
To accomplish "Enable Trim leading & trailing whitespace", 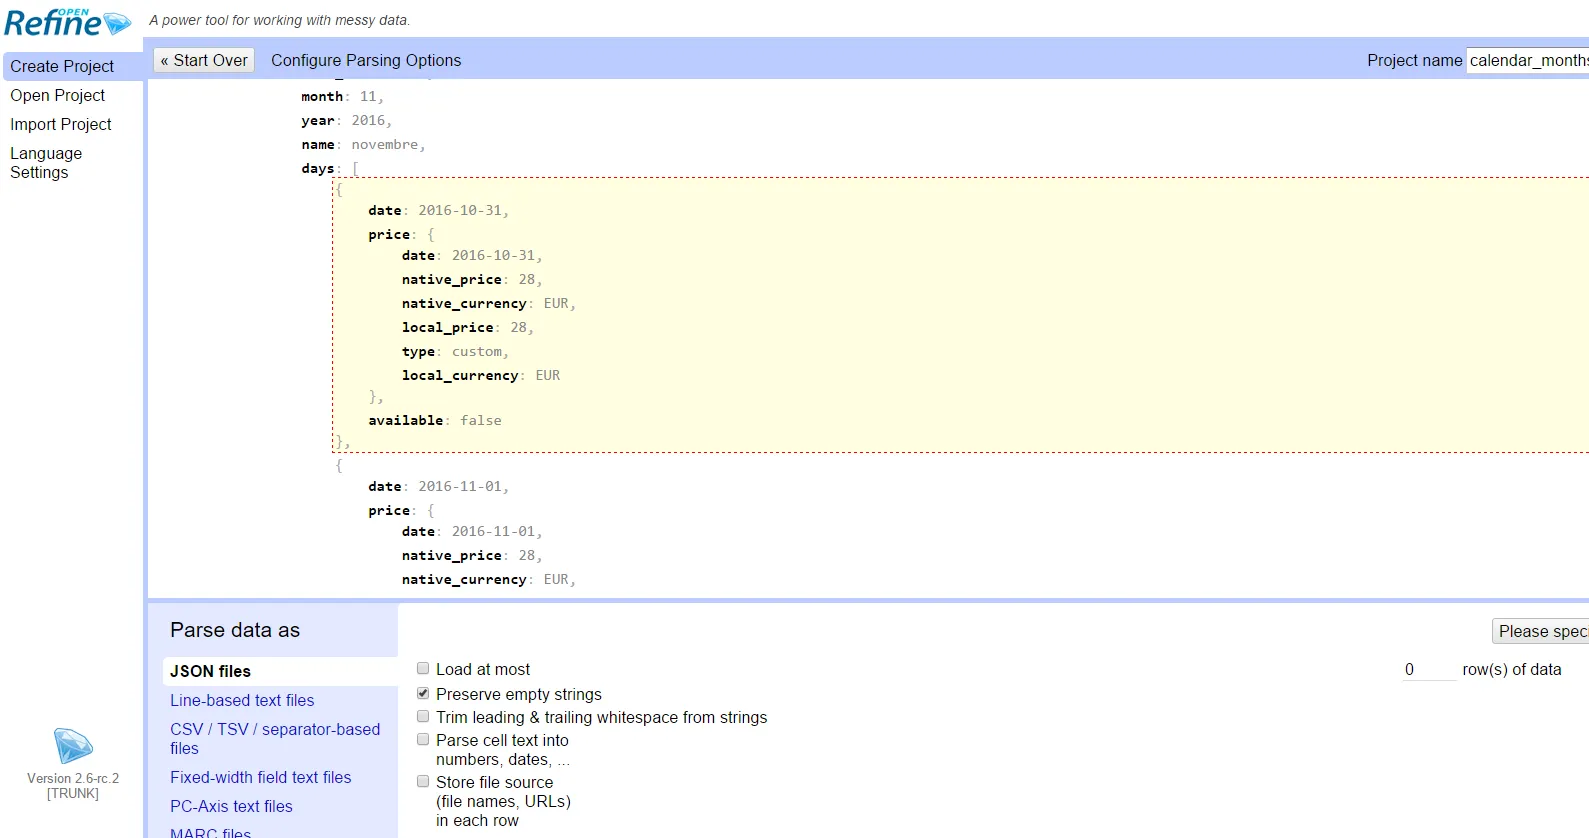I will pos(423,717).
